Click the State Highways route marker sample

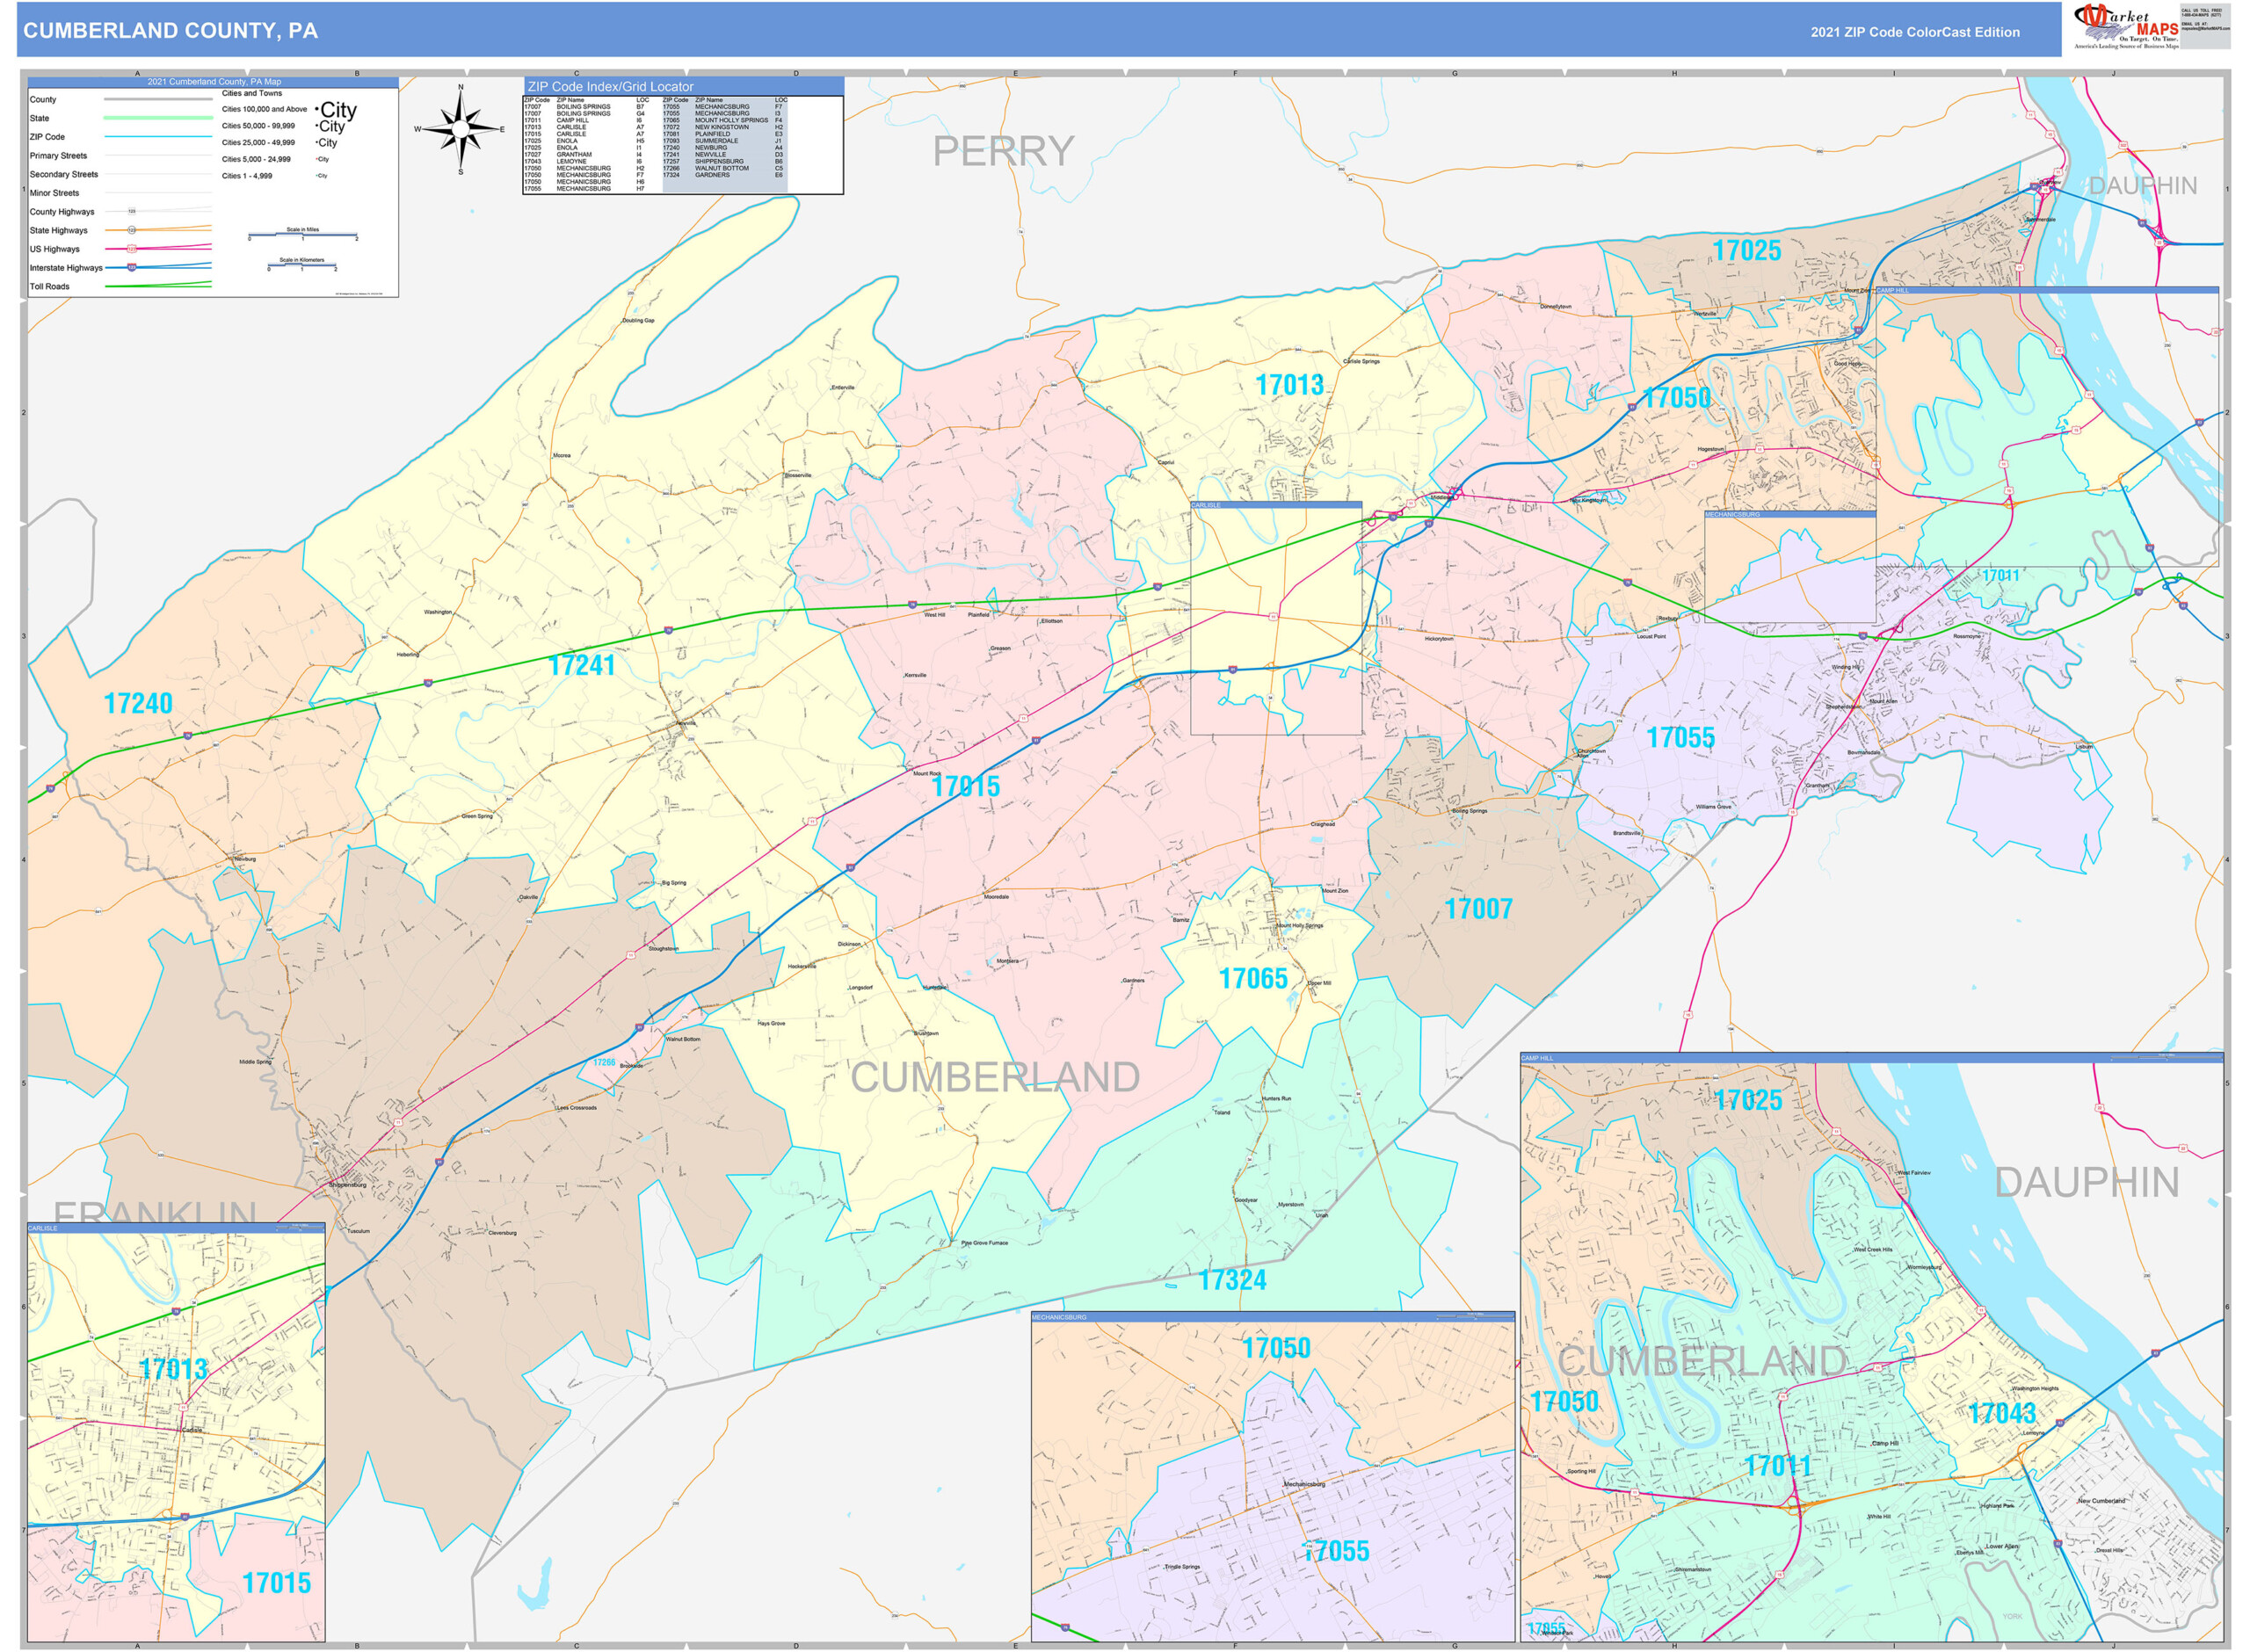(x=131, y=230)
